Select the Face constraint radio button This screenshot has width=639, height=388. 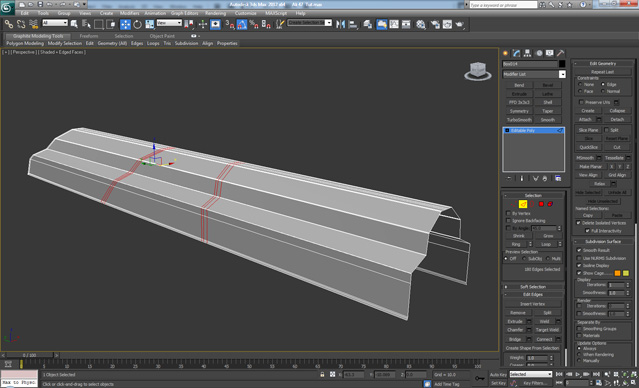tap(580, 91)
